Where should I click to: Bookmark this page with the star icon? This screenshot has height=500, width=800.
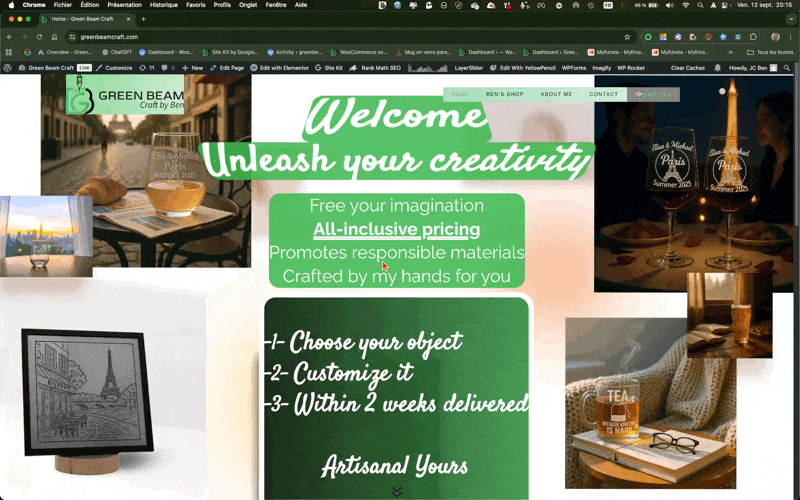click(x=627, y=37)
